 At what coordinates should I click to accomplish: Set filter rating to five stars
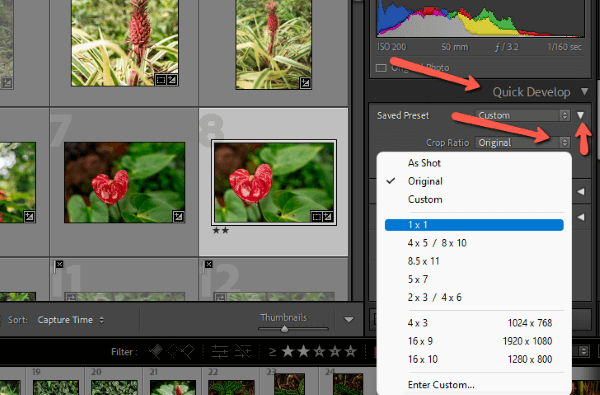351,351
